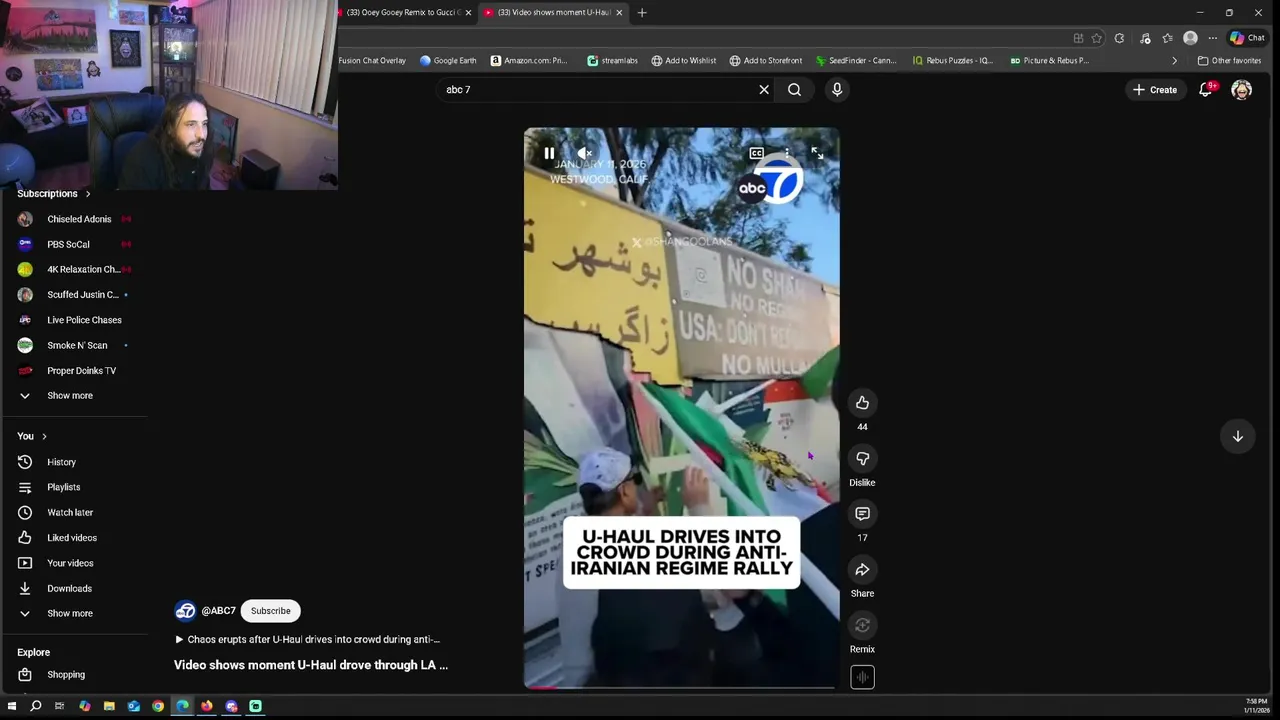Toggle closed captions on the video

(757, 153)
